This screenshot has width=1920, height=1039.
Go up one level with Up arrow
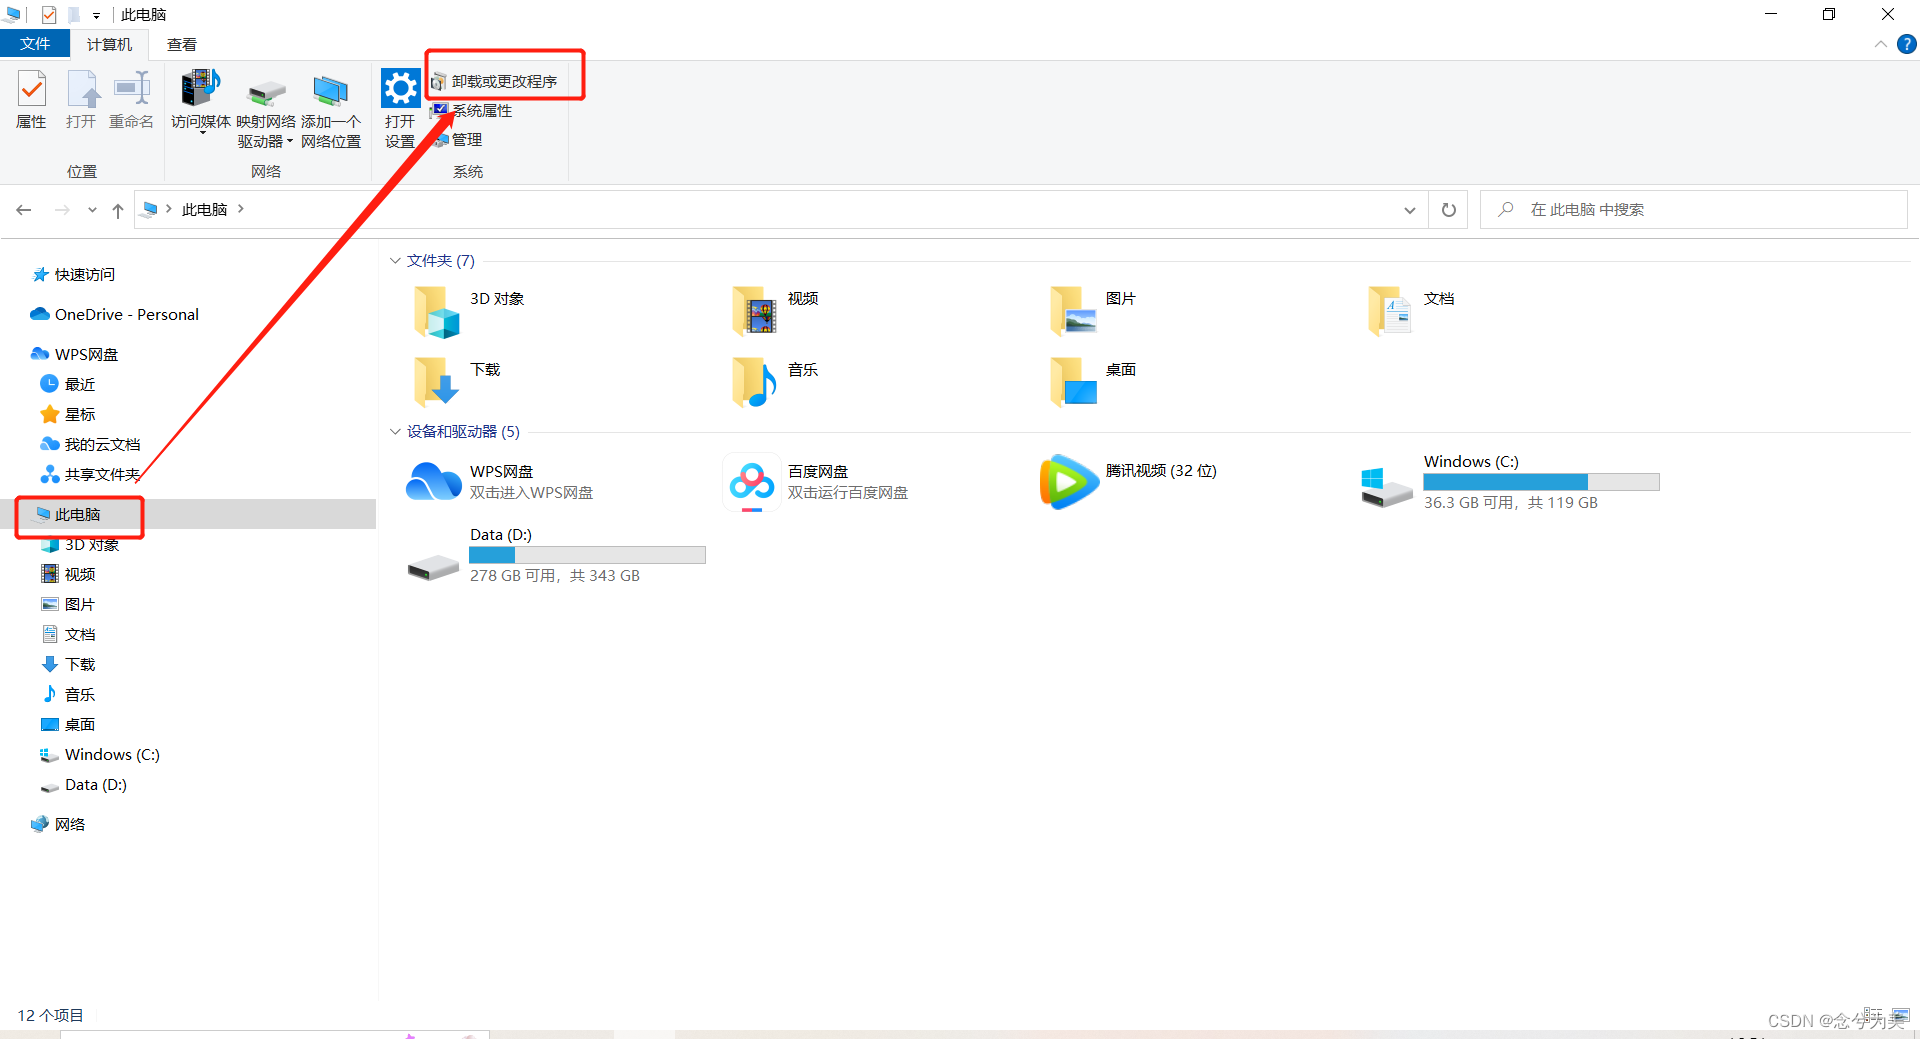tap(118, 210)
